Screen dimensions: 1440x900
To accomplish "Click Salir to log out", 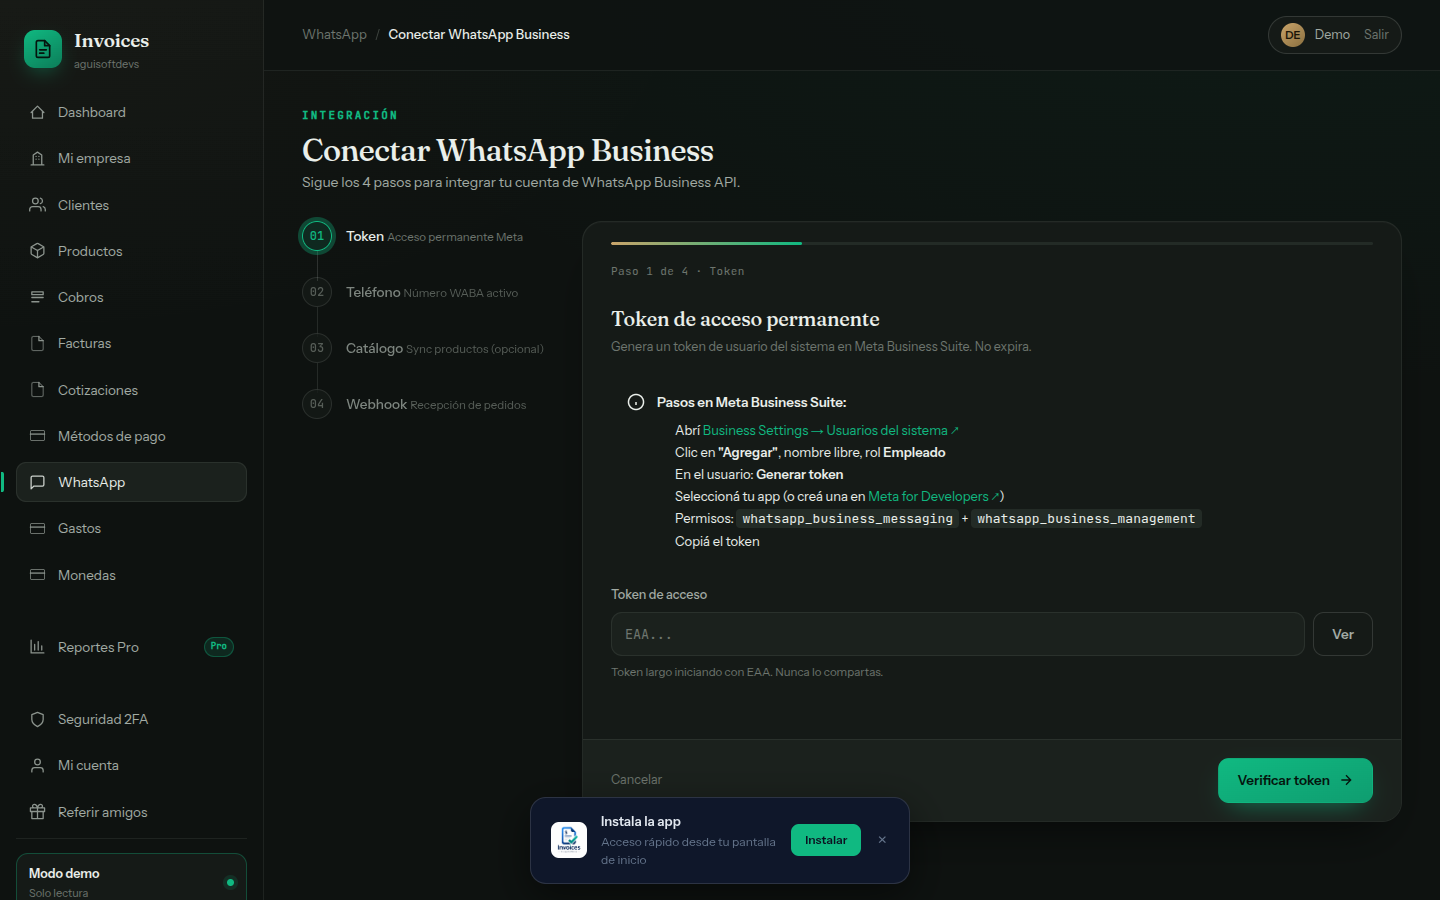I will pos(1376,34).
